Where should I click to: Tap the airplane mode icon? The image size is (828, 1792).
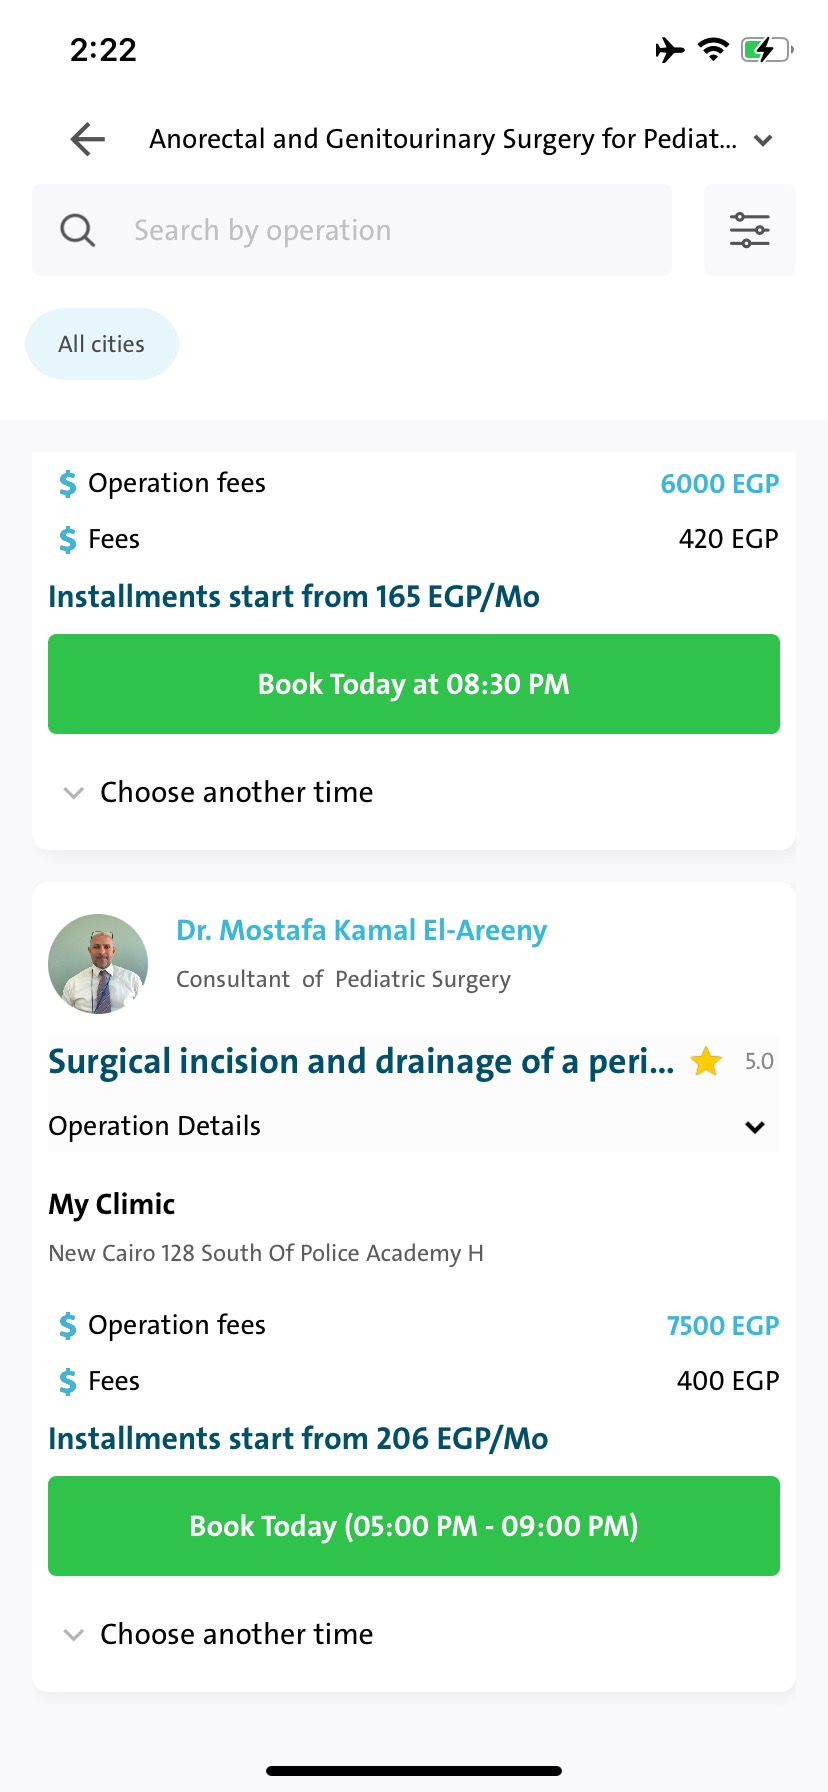[x=670, y=49]
